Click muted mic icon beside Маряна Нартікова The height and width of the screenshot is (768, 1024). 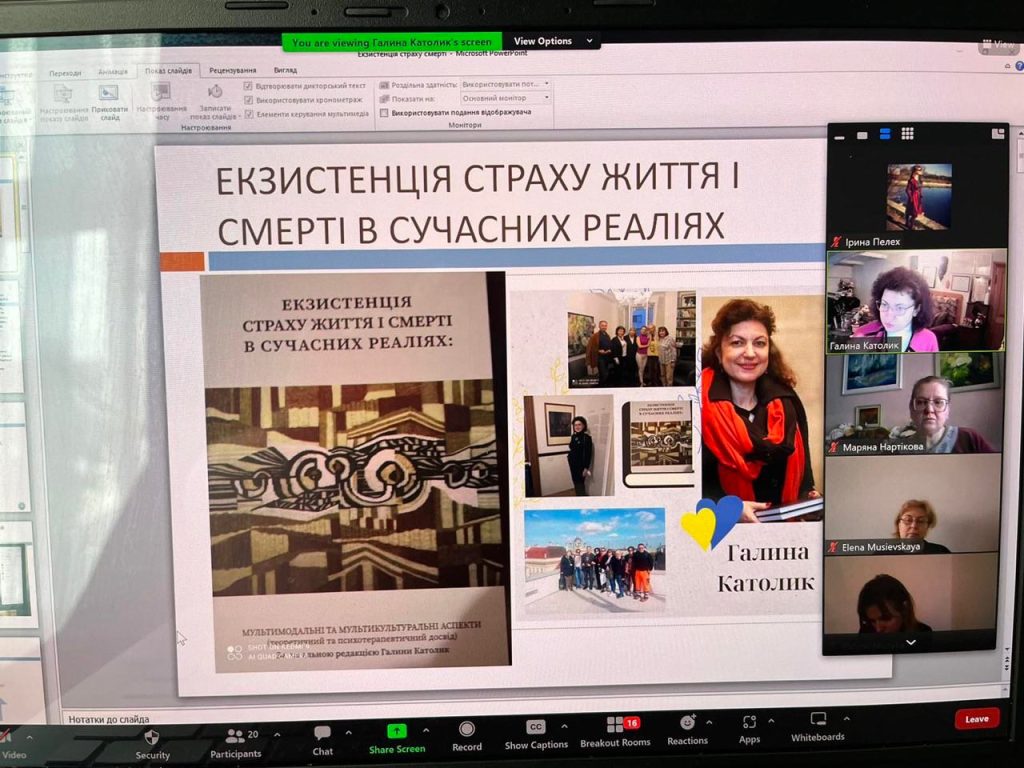tap(834, 448)
